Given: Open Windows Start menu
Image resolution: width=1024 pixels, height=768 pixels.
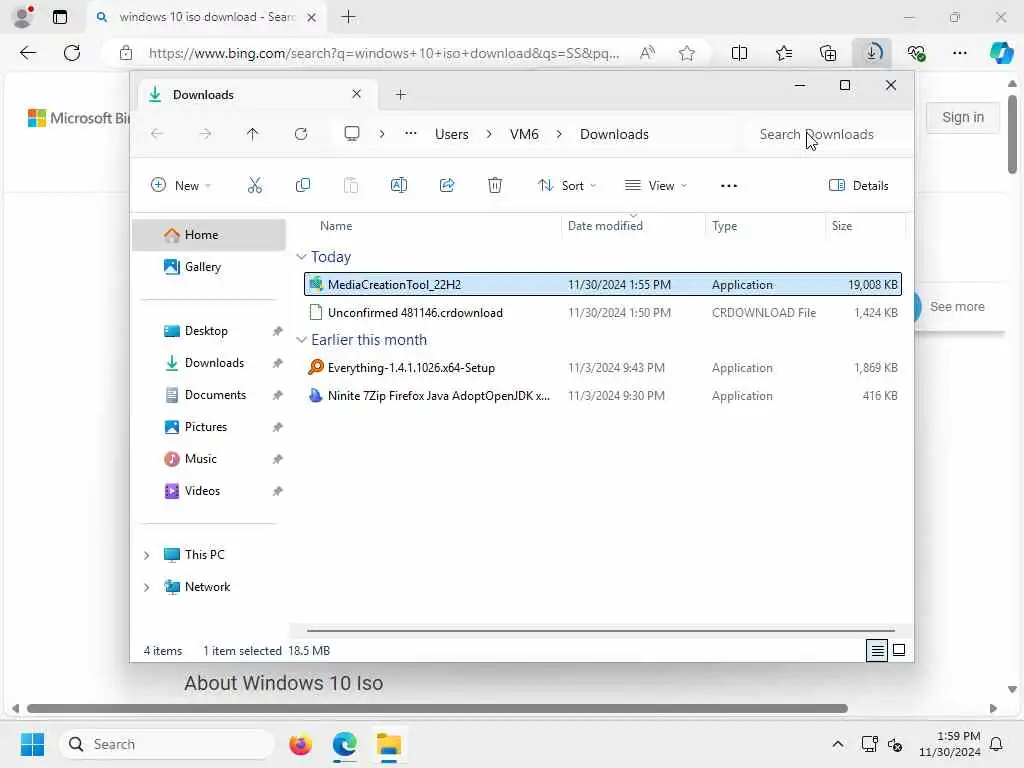Looking at the screenshot, I should pos(32,744).
